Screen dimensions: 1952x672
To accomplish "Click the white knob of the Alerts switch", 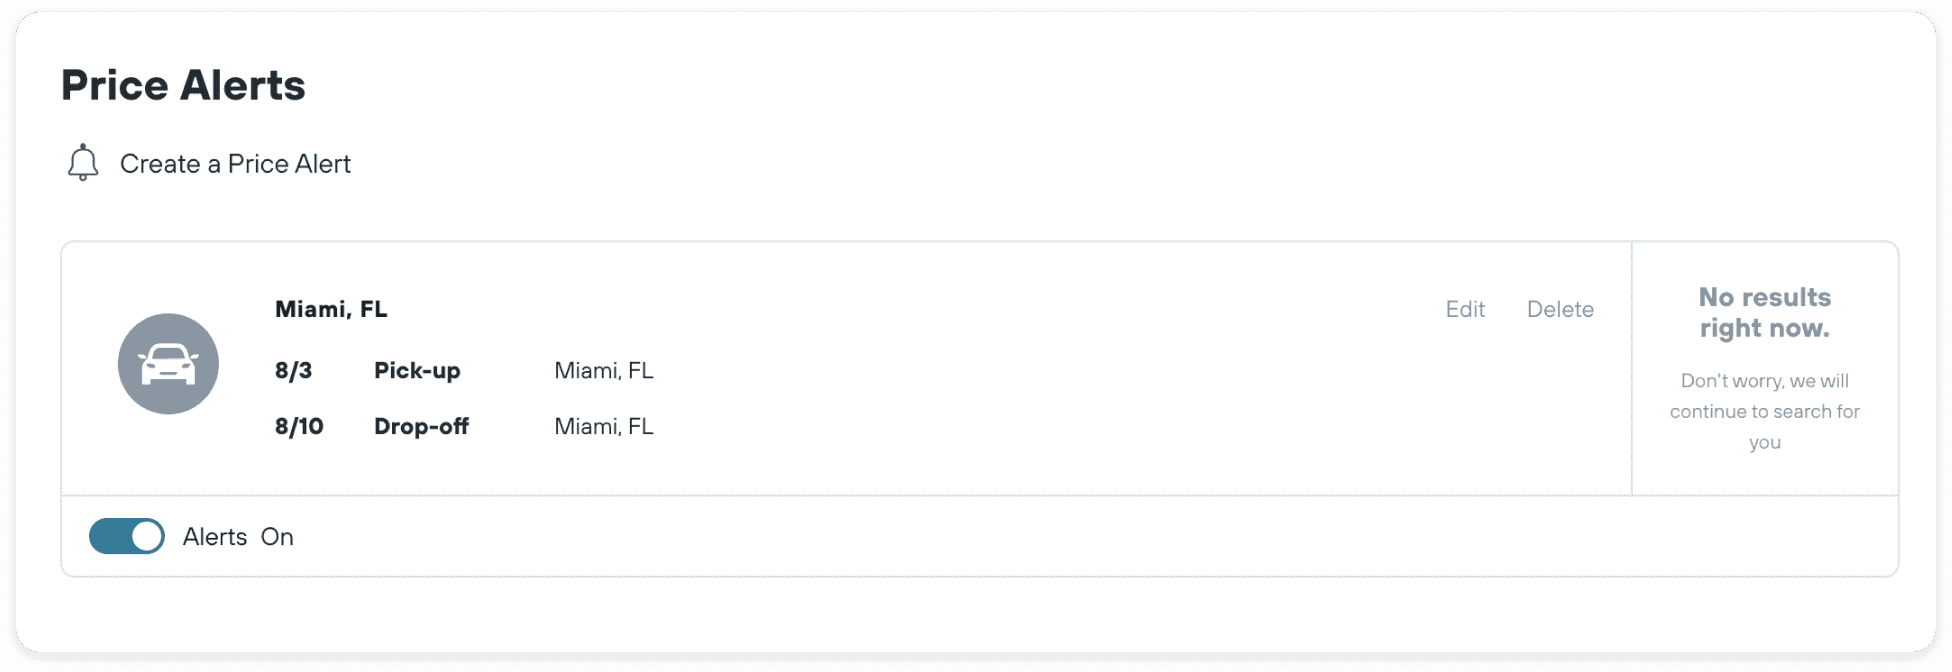I will click(147, 536).
